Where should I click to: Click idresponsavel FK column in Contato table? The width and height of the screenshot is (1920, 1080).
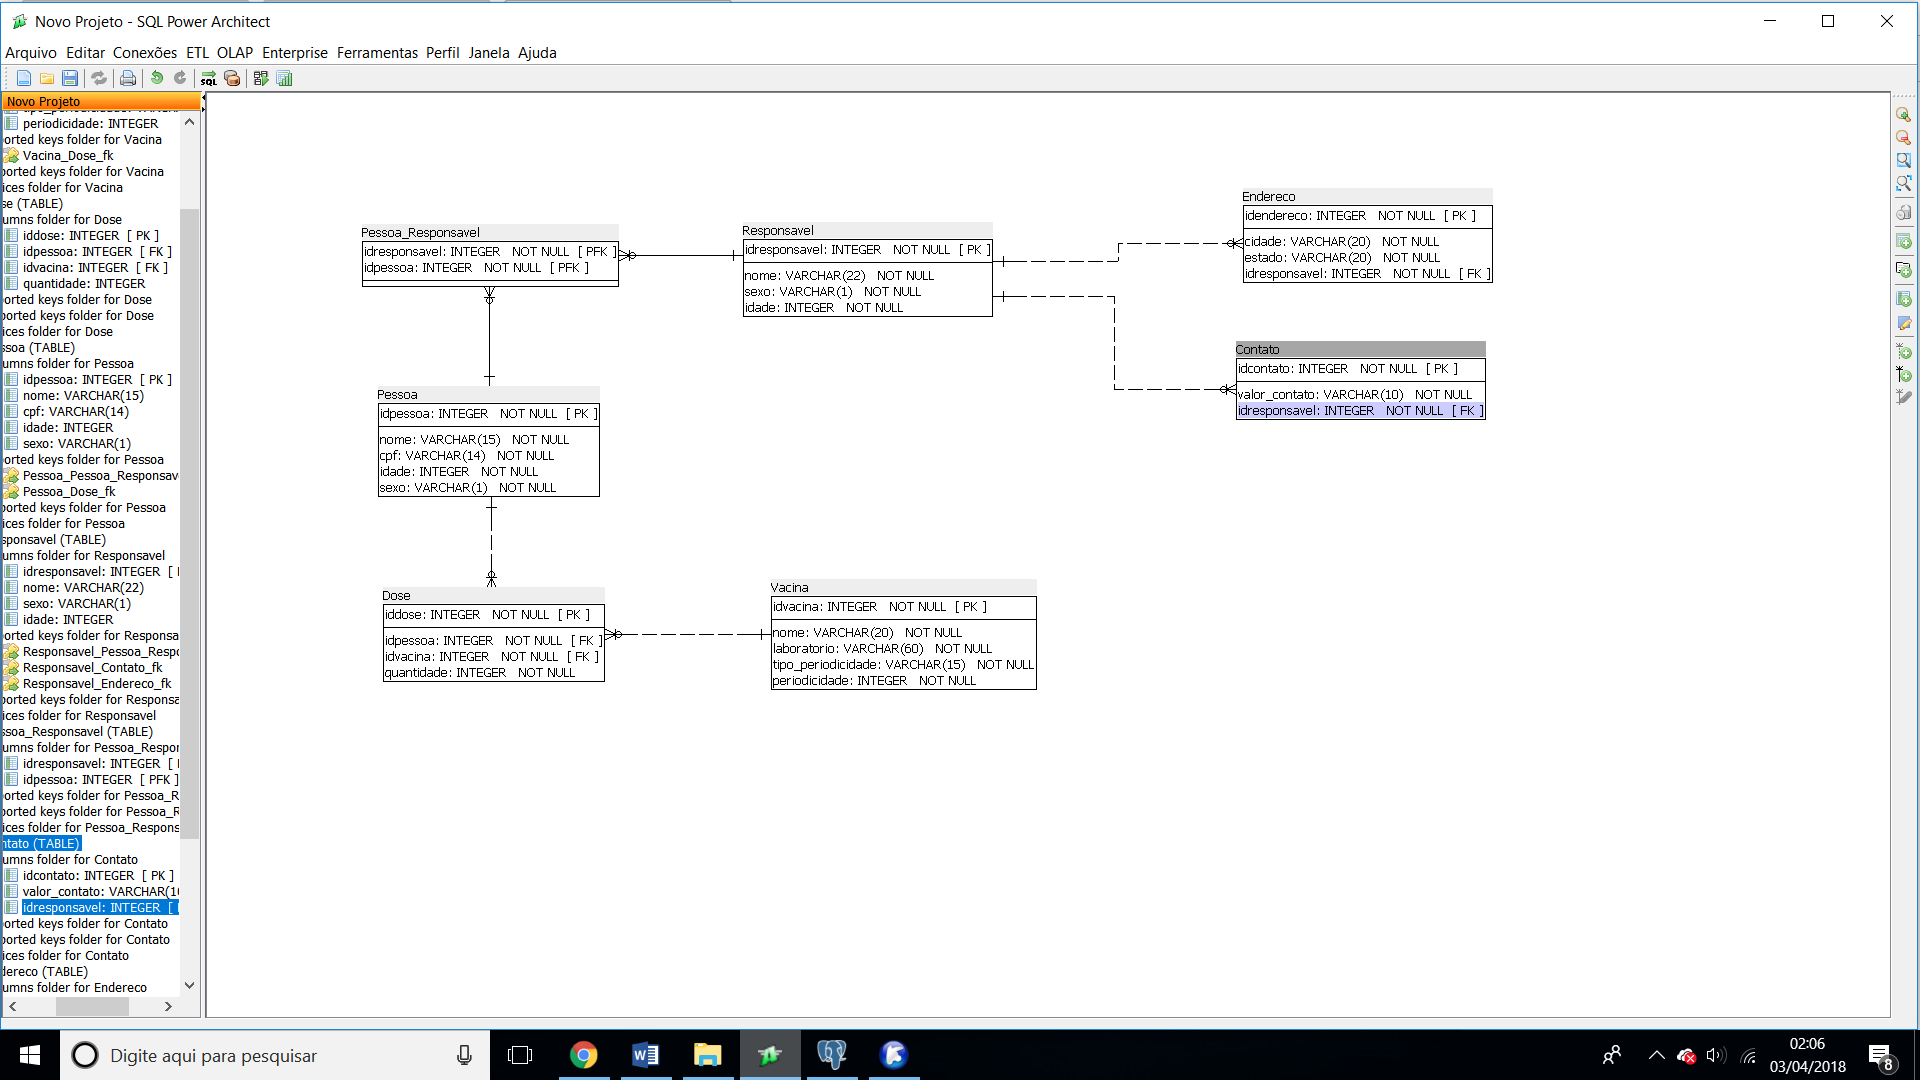pos(1360,410)
